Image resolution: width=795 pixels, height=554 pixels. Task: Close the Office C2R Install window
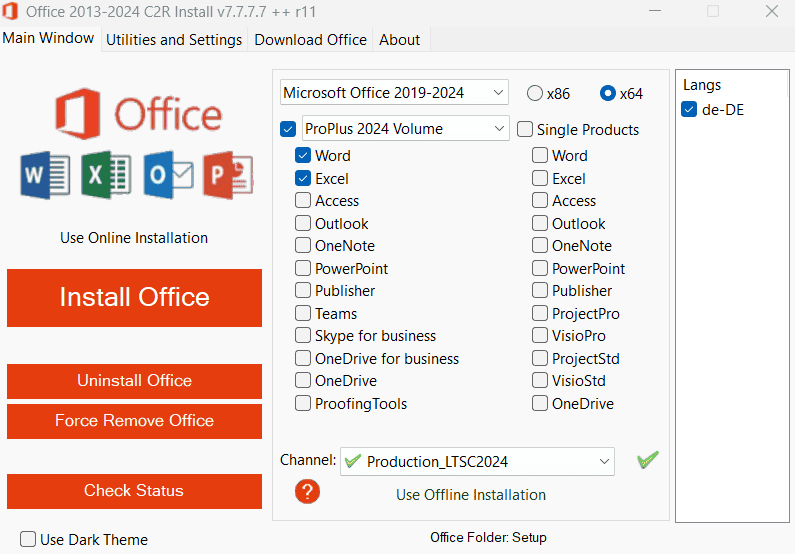pyautogui.click(x=772, y=11)
